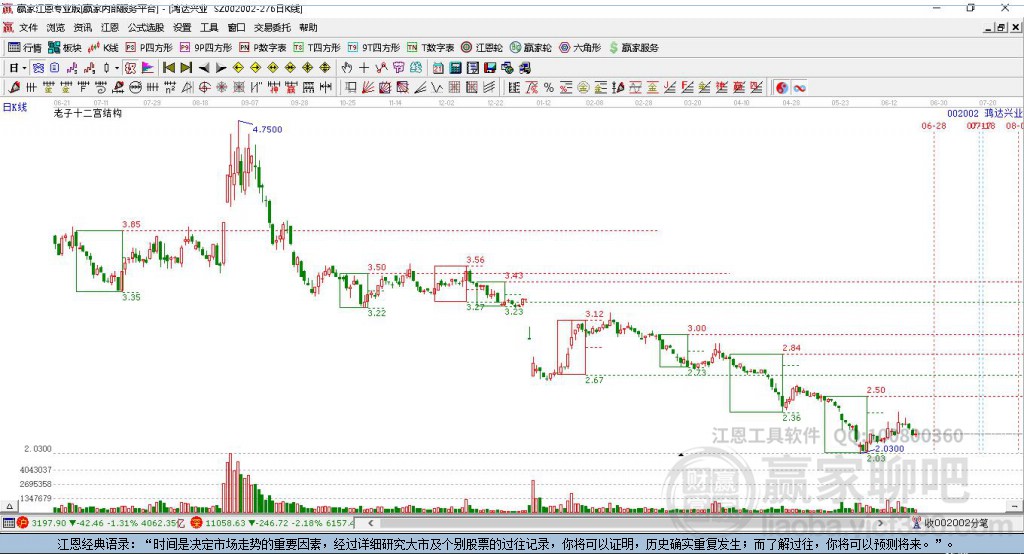Click the 深 index status icon

[x=197, y=523]
